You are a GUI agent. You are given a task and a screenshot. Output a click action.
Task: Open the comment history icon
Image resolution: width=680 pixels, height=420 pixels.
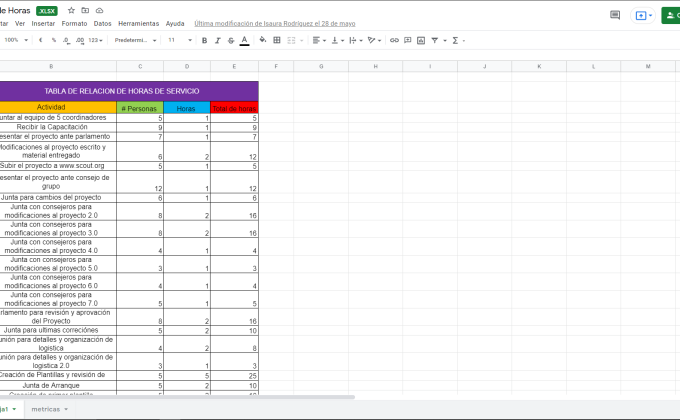click(x=615, y=15)
